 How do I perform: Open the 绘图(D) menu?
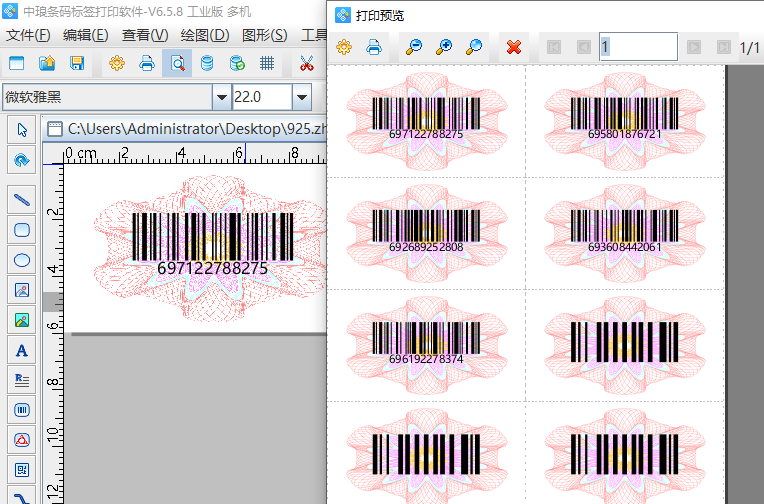(205, 35)
